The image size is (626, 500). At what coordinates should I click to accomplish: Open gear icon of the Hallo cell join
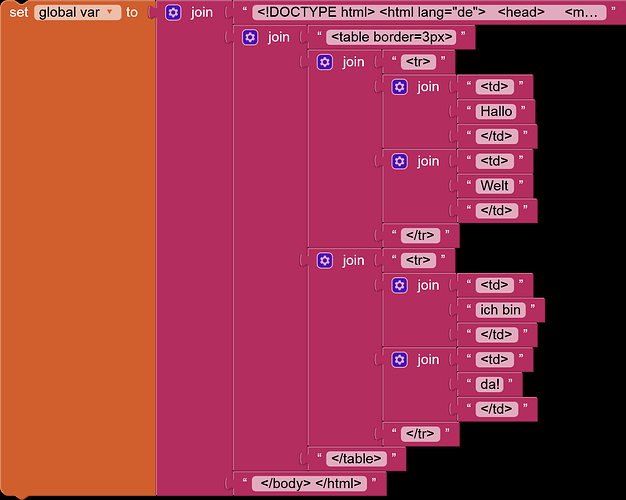click(x=400, y=87)
